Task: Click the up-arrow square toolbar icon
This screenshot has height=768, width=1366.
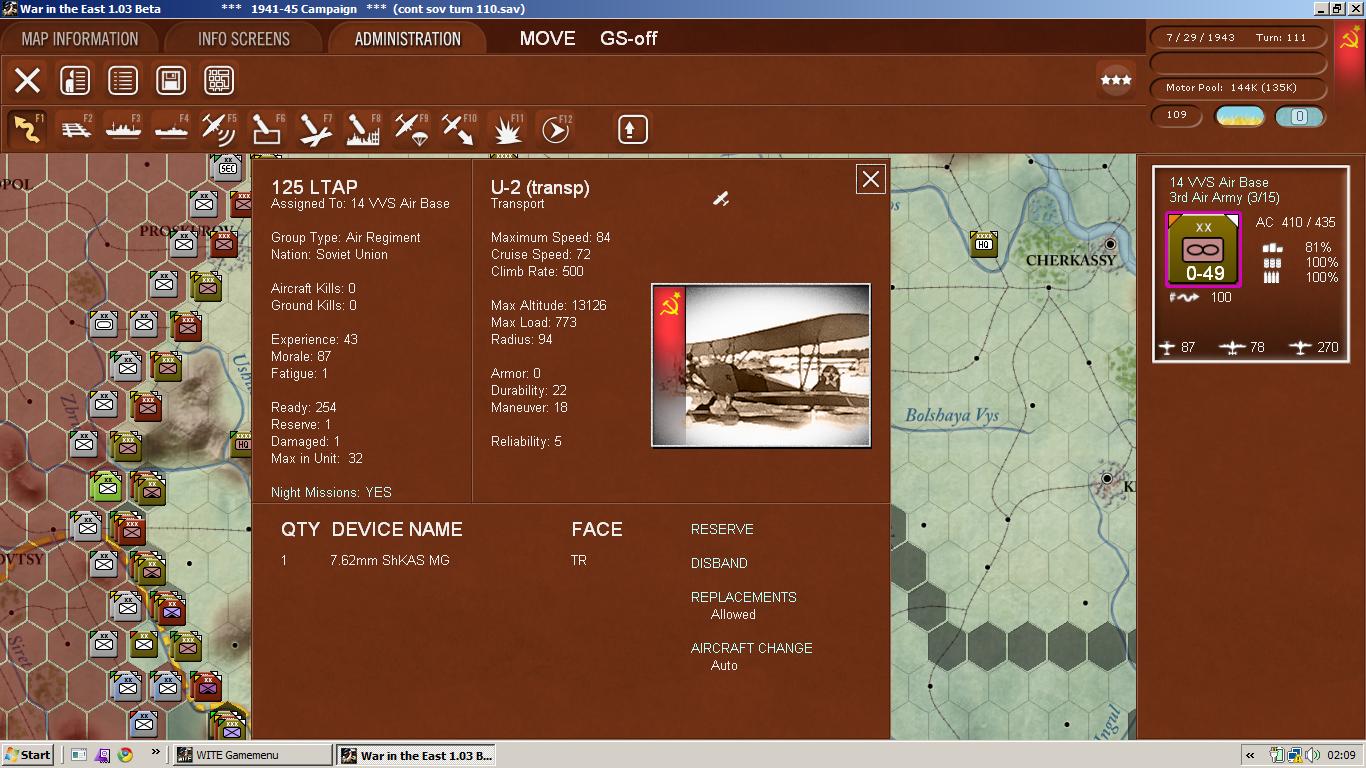Action: (632, 129)
